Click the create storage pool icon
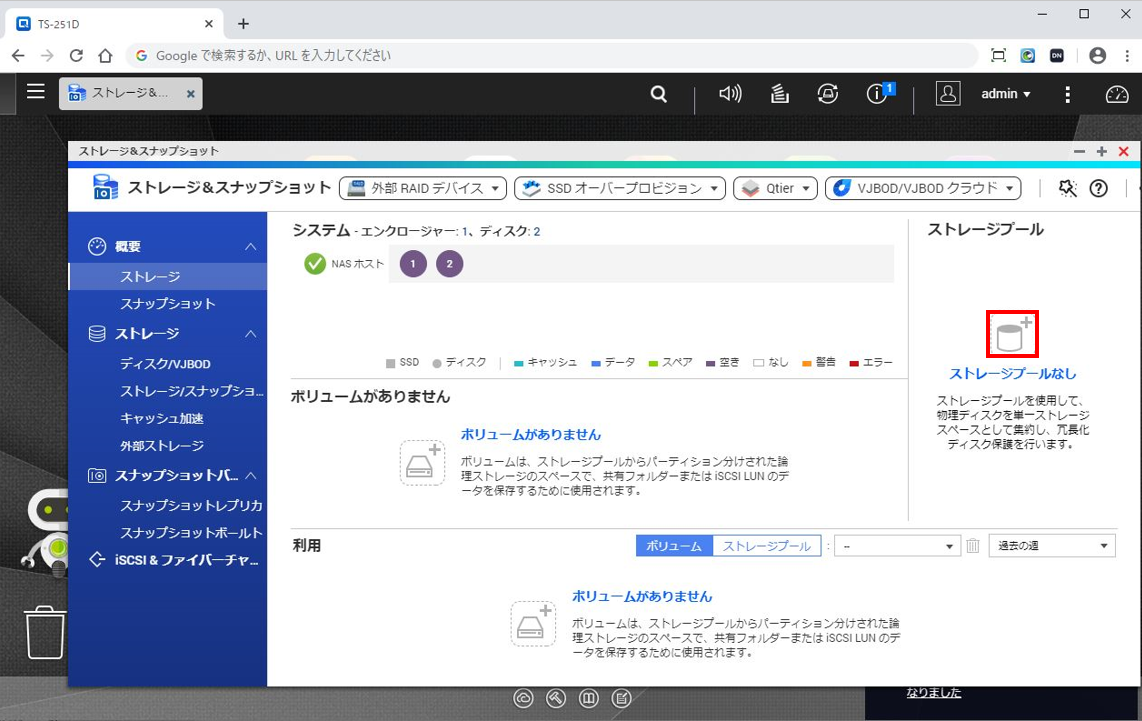Image resolution: width=1142 pixels, height=721 pixels. coord(1012,334)
